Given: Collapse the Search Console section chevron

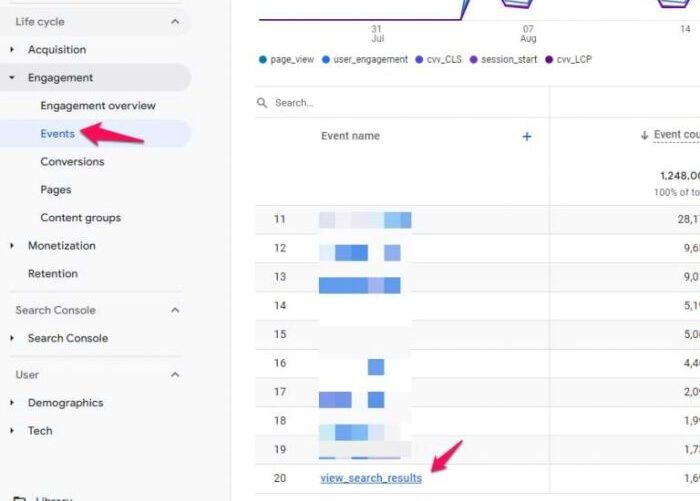Looking at the screenshot, I should (x=175, y=310).
